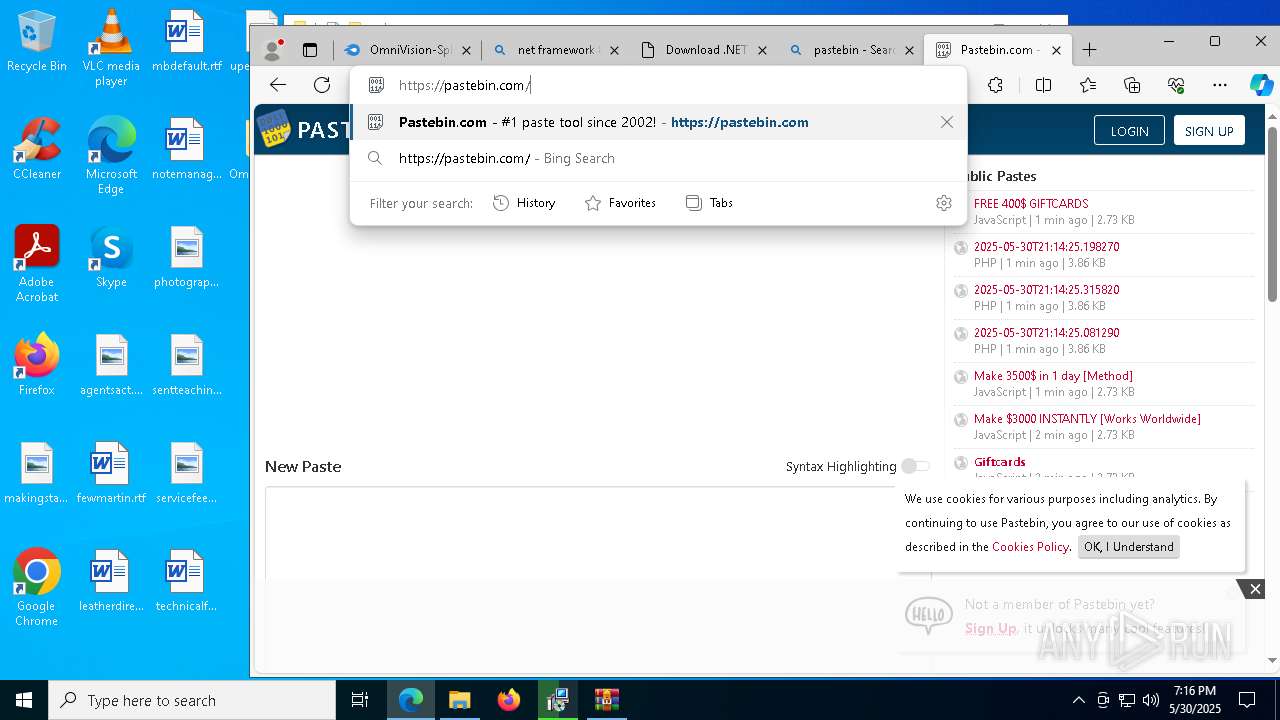Viewport: 1280px width, 720px height.
Task: Click in the browser address bar
Action: point(658,85)
